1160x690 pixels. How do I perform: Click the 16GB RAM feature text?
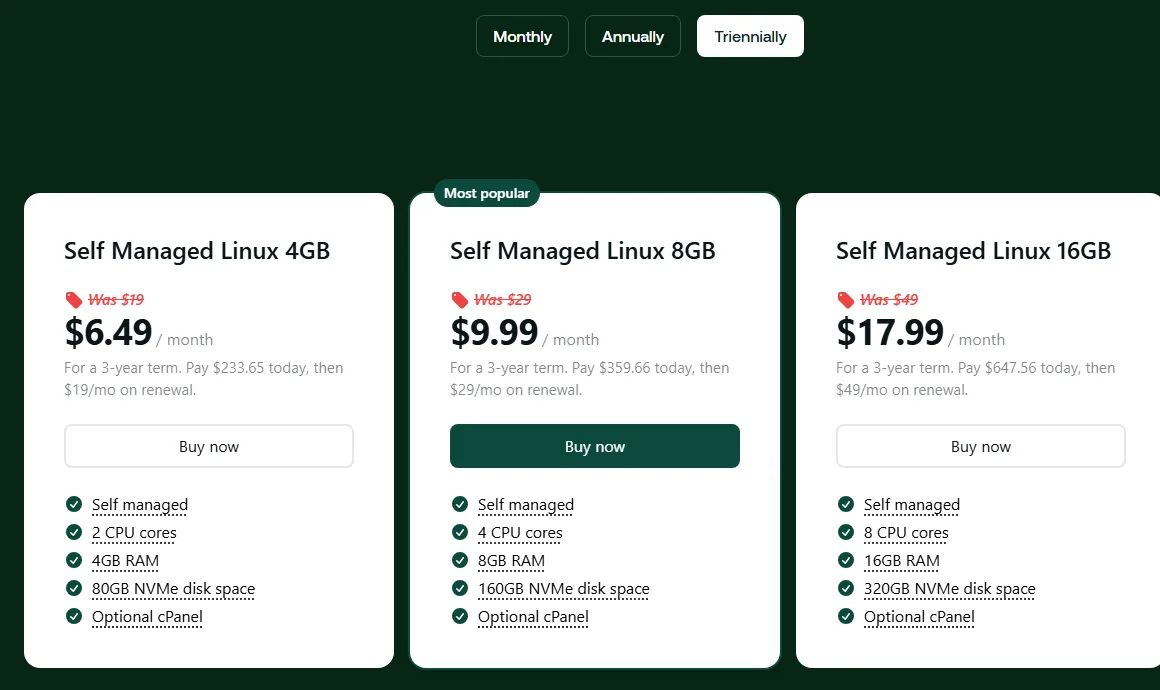[x=902, y=561]
